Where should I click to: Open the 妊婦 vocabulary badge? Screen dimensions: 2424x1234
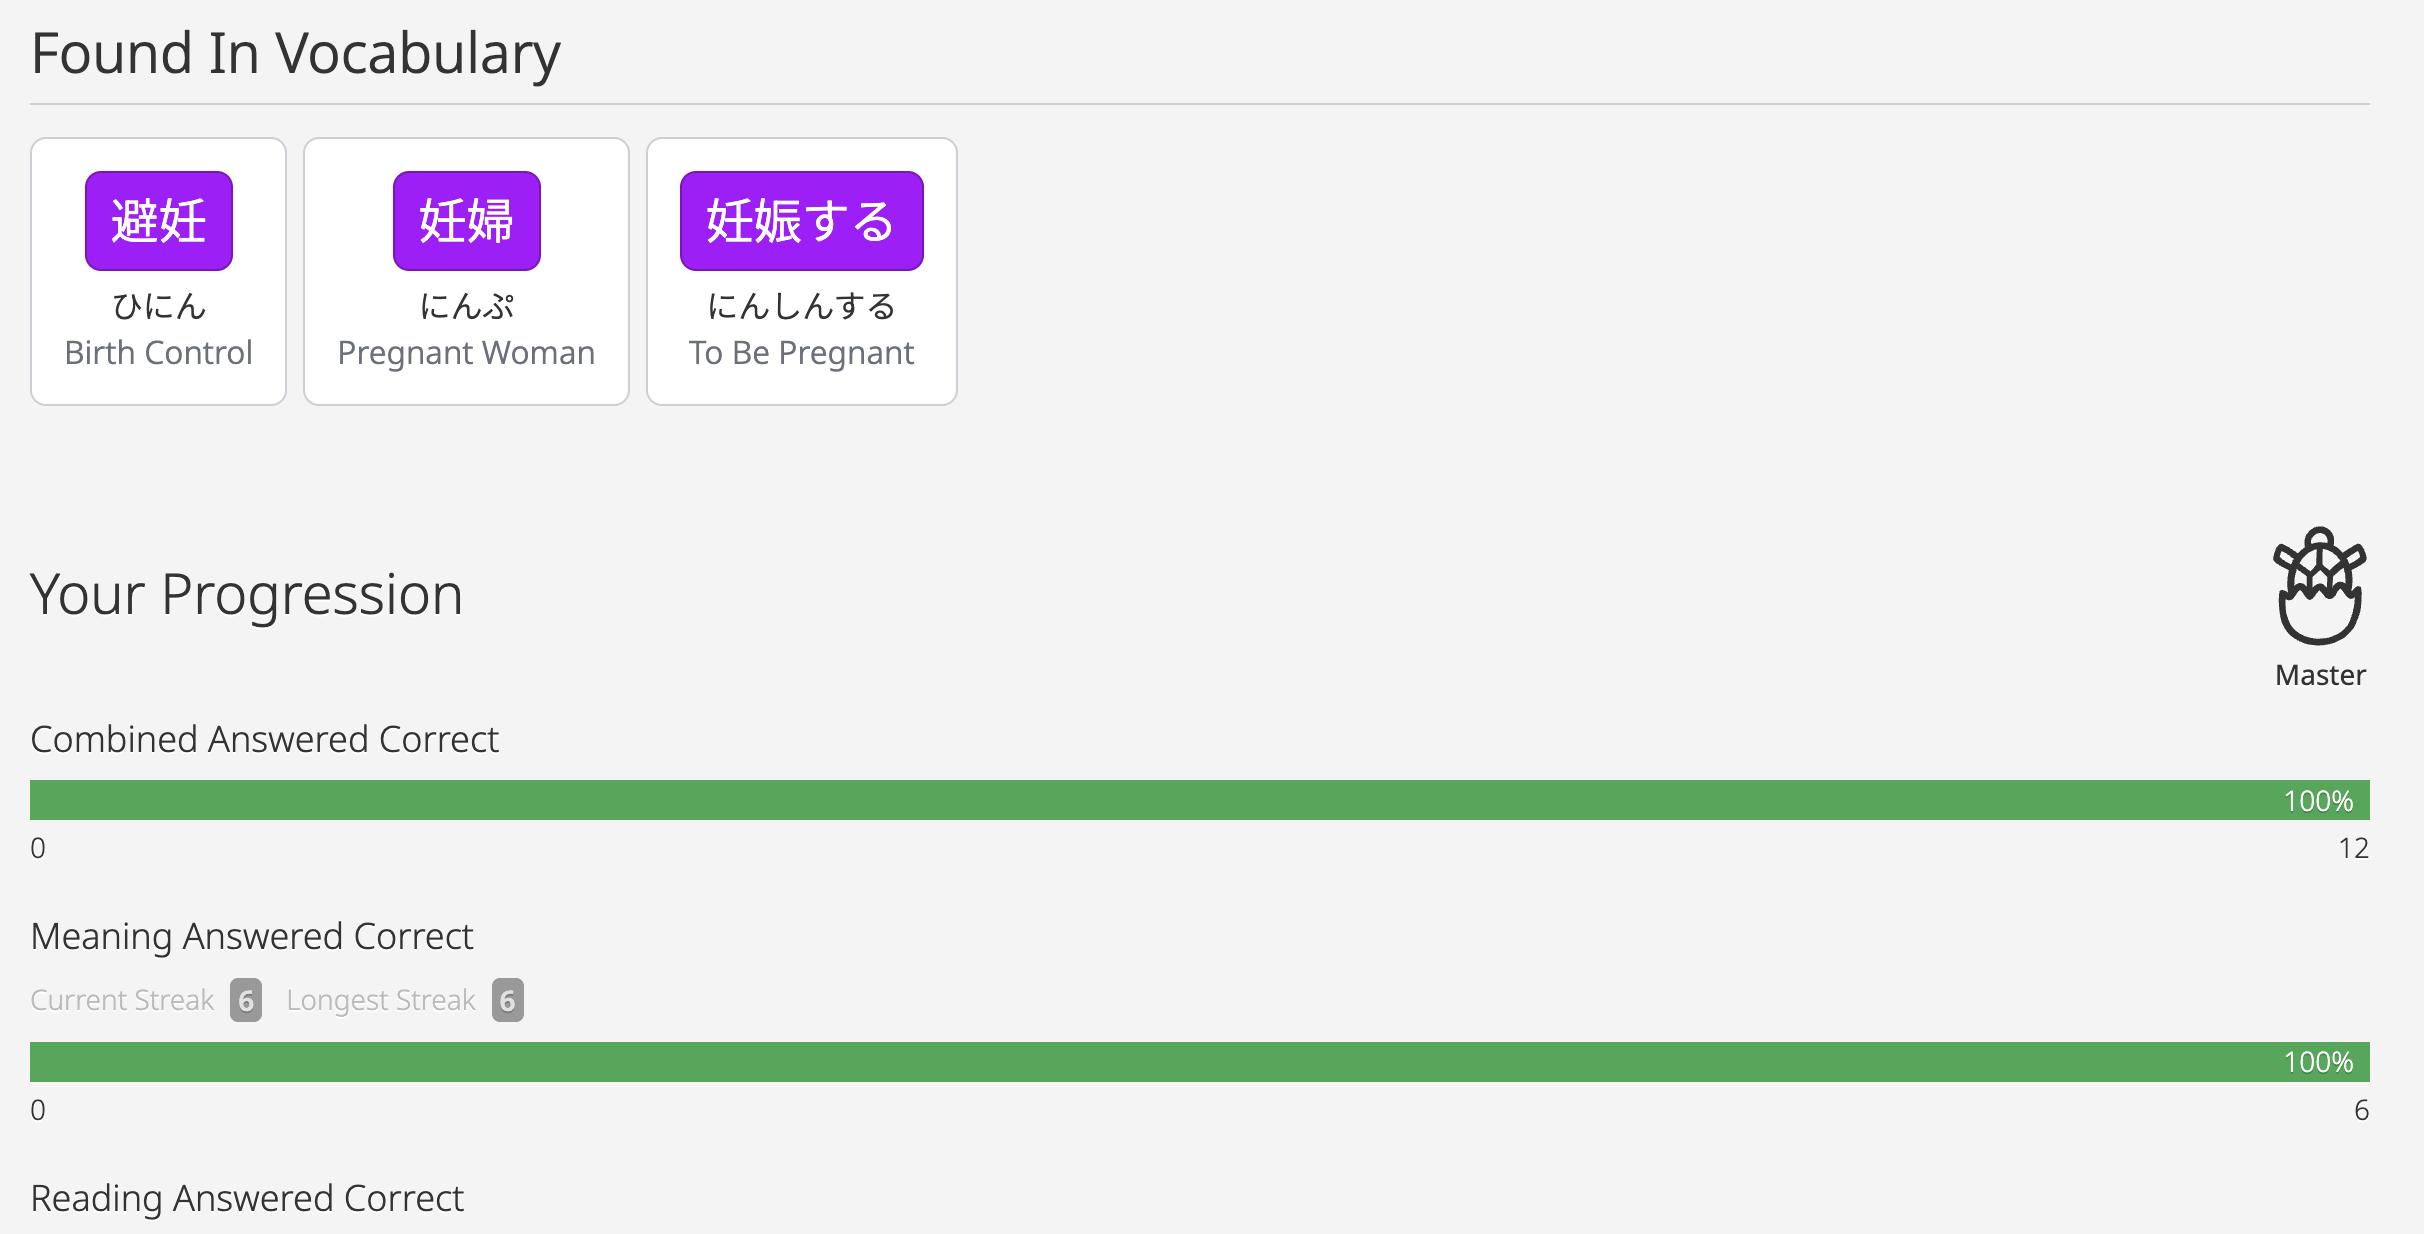click(466, 221)
